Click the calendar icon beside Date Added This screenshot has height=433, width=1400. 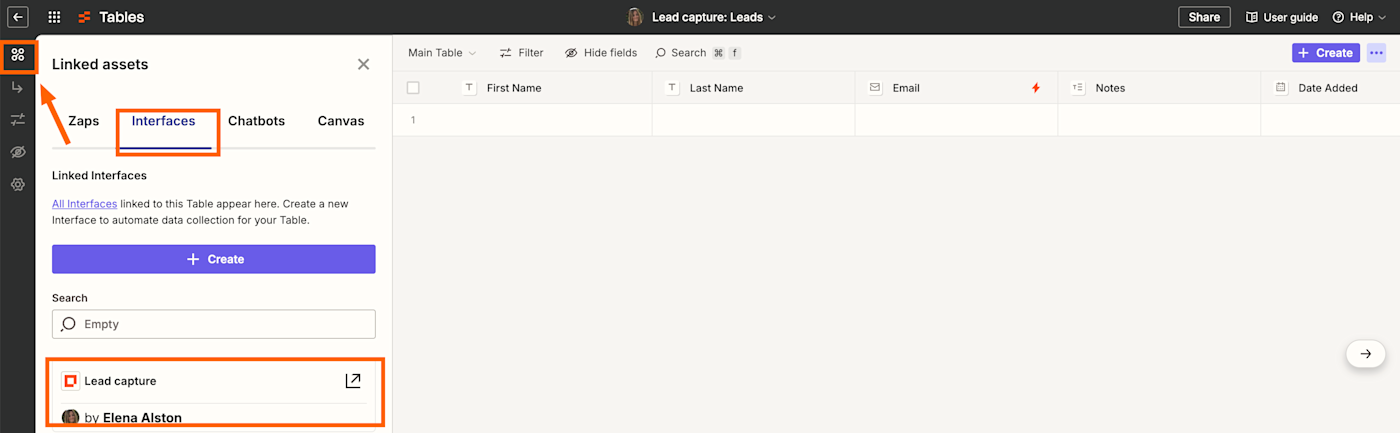pyautogui.click(x=1281, y=88)
